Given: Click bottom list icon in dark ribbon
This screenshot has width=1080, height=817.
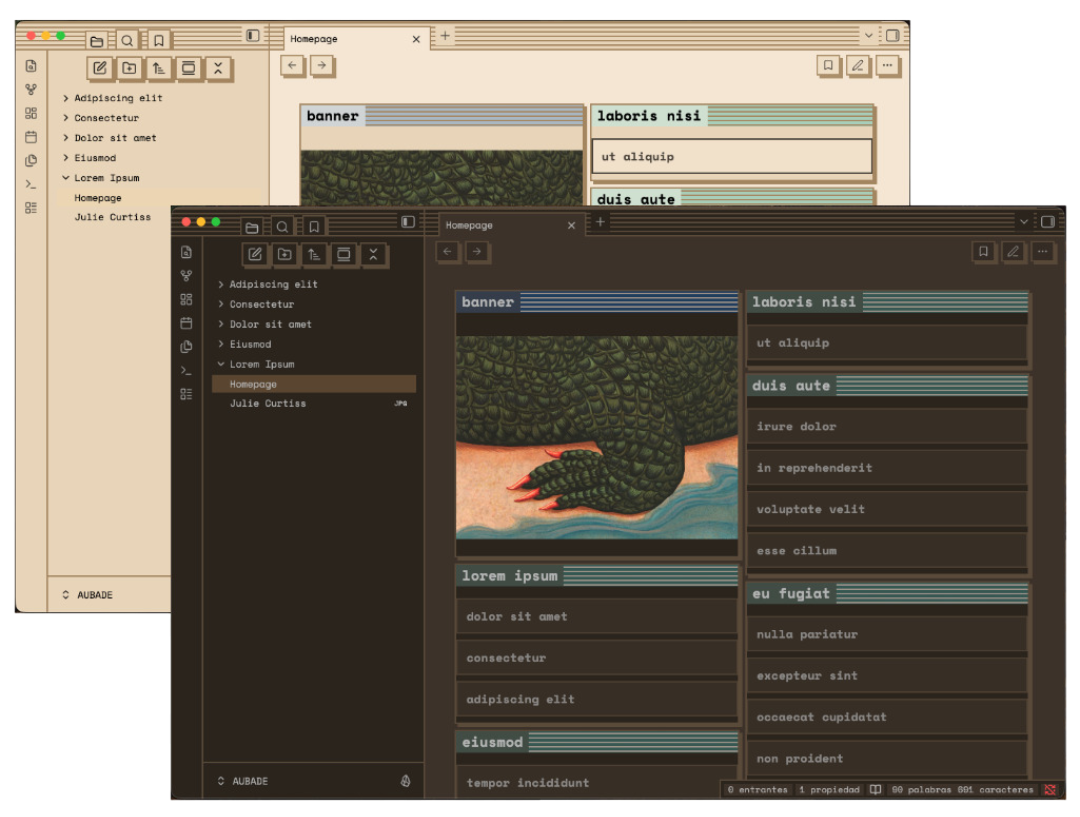Looking at the screenshot, I should click(x=186, y=394).
